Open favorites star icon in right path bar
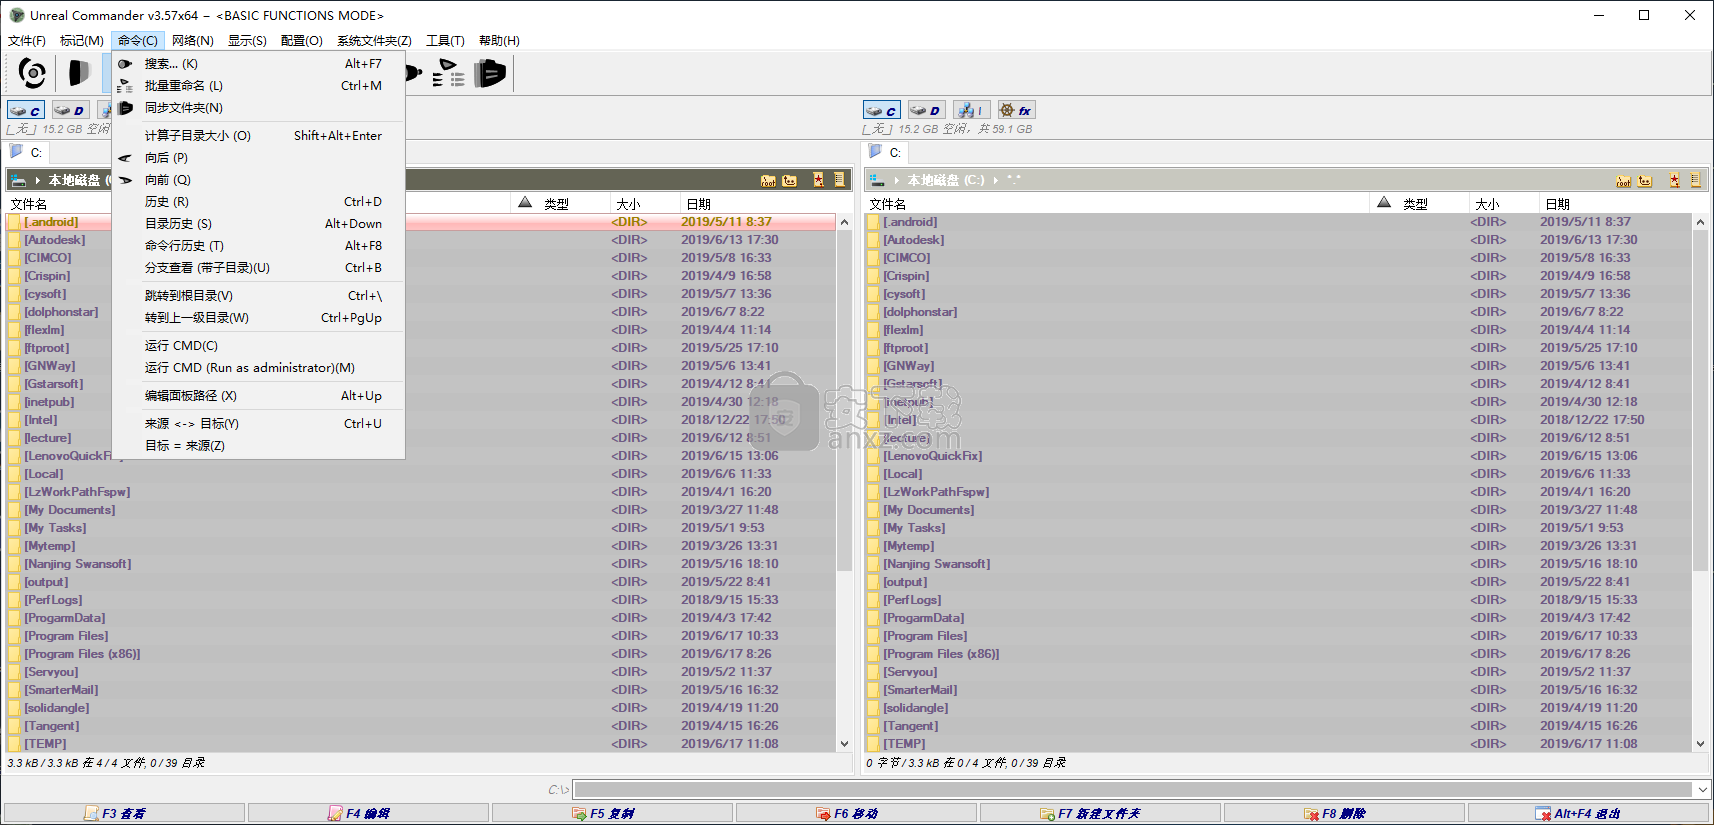This screenshot has width=1714, height=825. point(1675,180)
